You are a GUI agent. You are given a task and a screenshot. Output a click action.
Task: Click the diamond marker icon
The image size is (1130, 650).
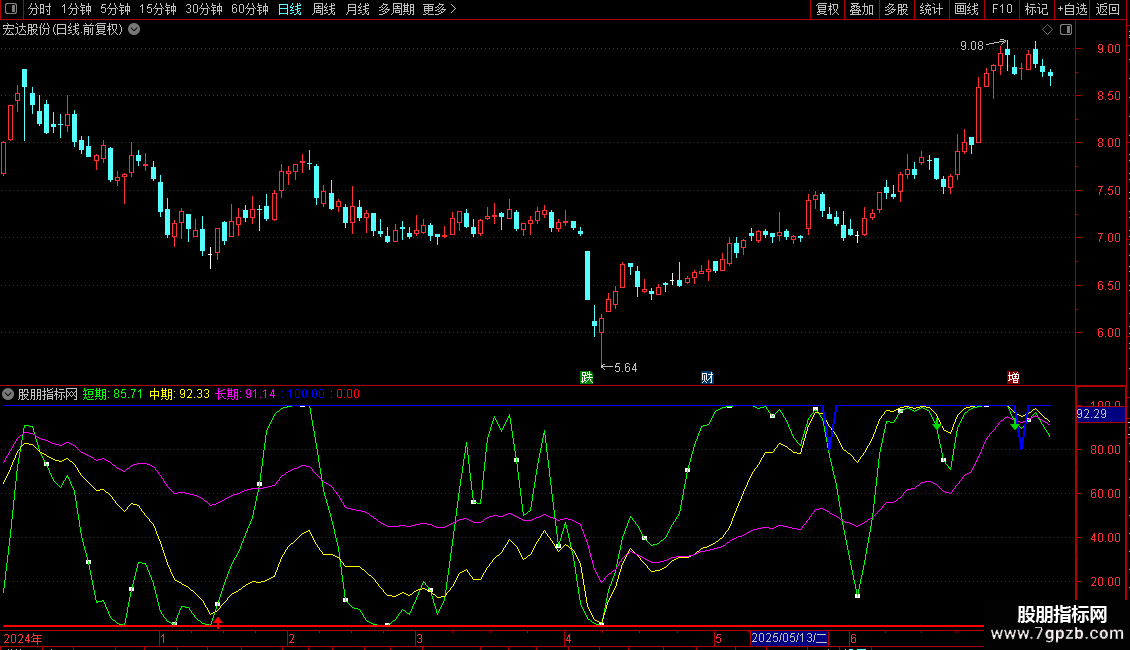tap(1047, 30)
